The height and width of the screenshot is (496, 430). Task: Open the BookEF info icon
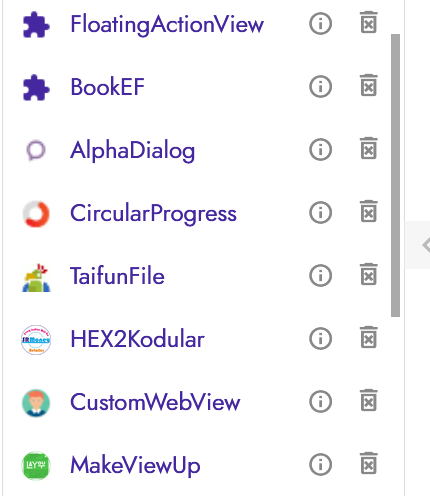320,87
